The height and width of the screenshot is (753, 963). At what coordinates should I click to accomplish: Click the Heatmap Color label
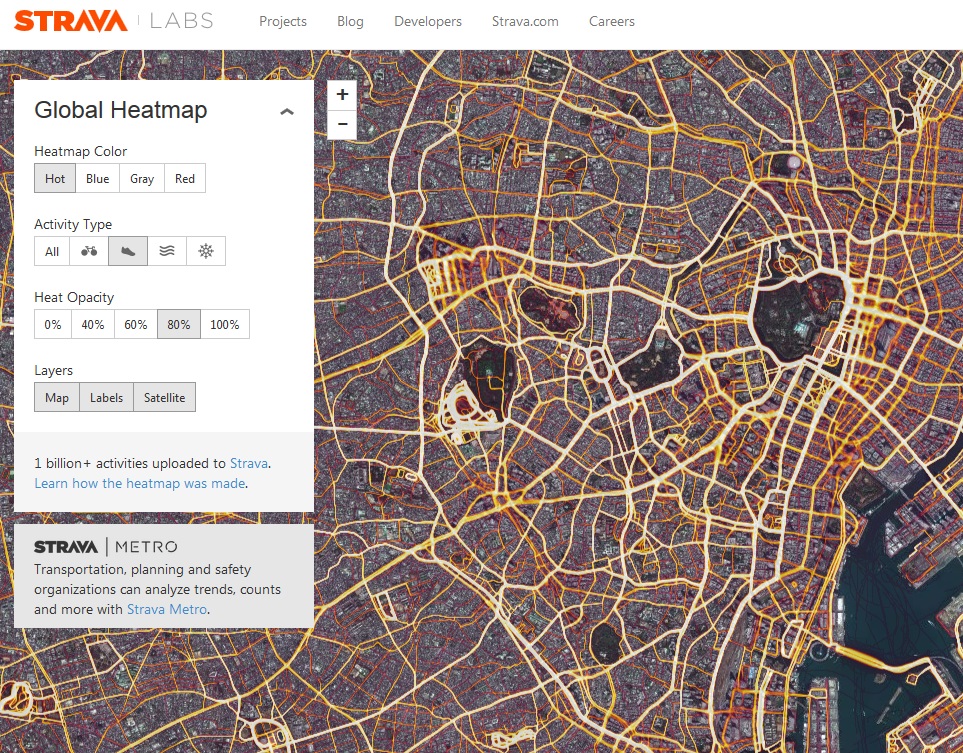[80, 151]
